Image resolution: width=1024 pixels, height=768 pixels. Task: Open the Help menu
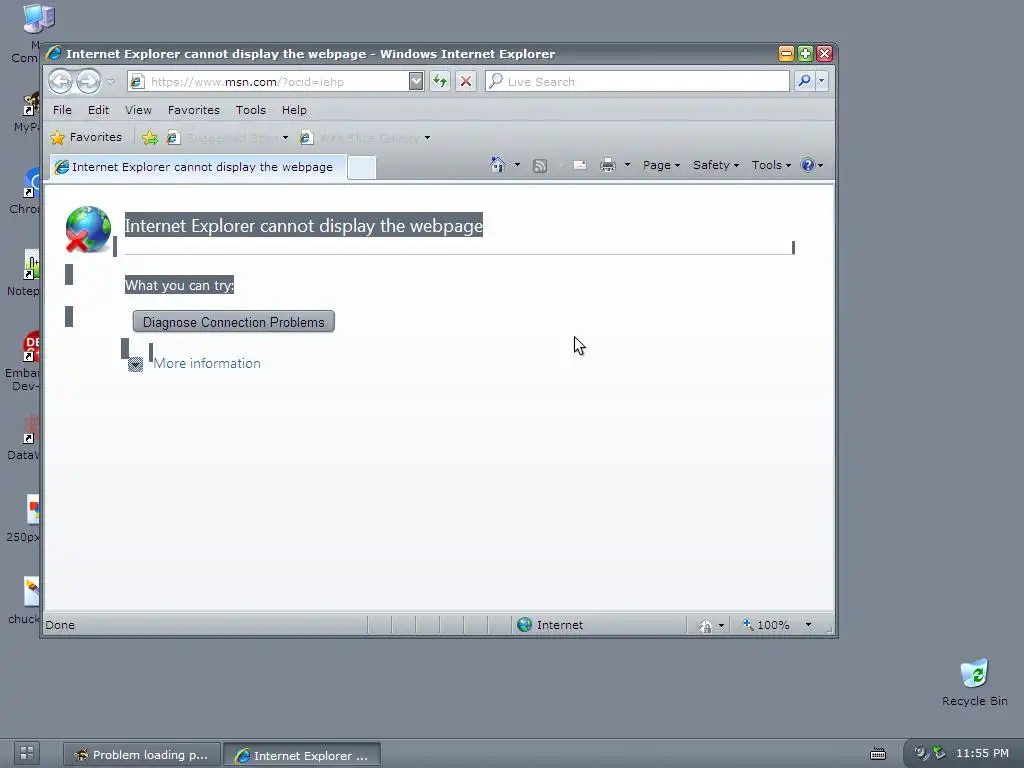tap(294, 110)
